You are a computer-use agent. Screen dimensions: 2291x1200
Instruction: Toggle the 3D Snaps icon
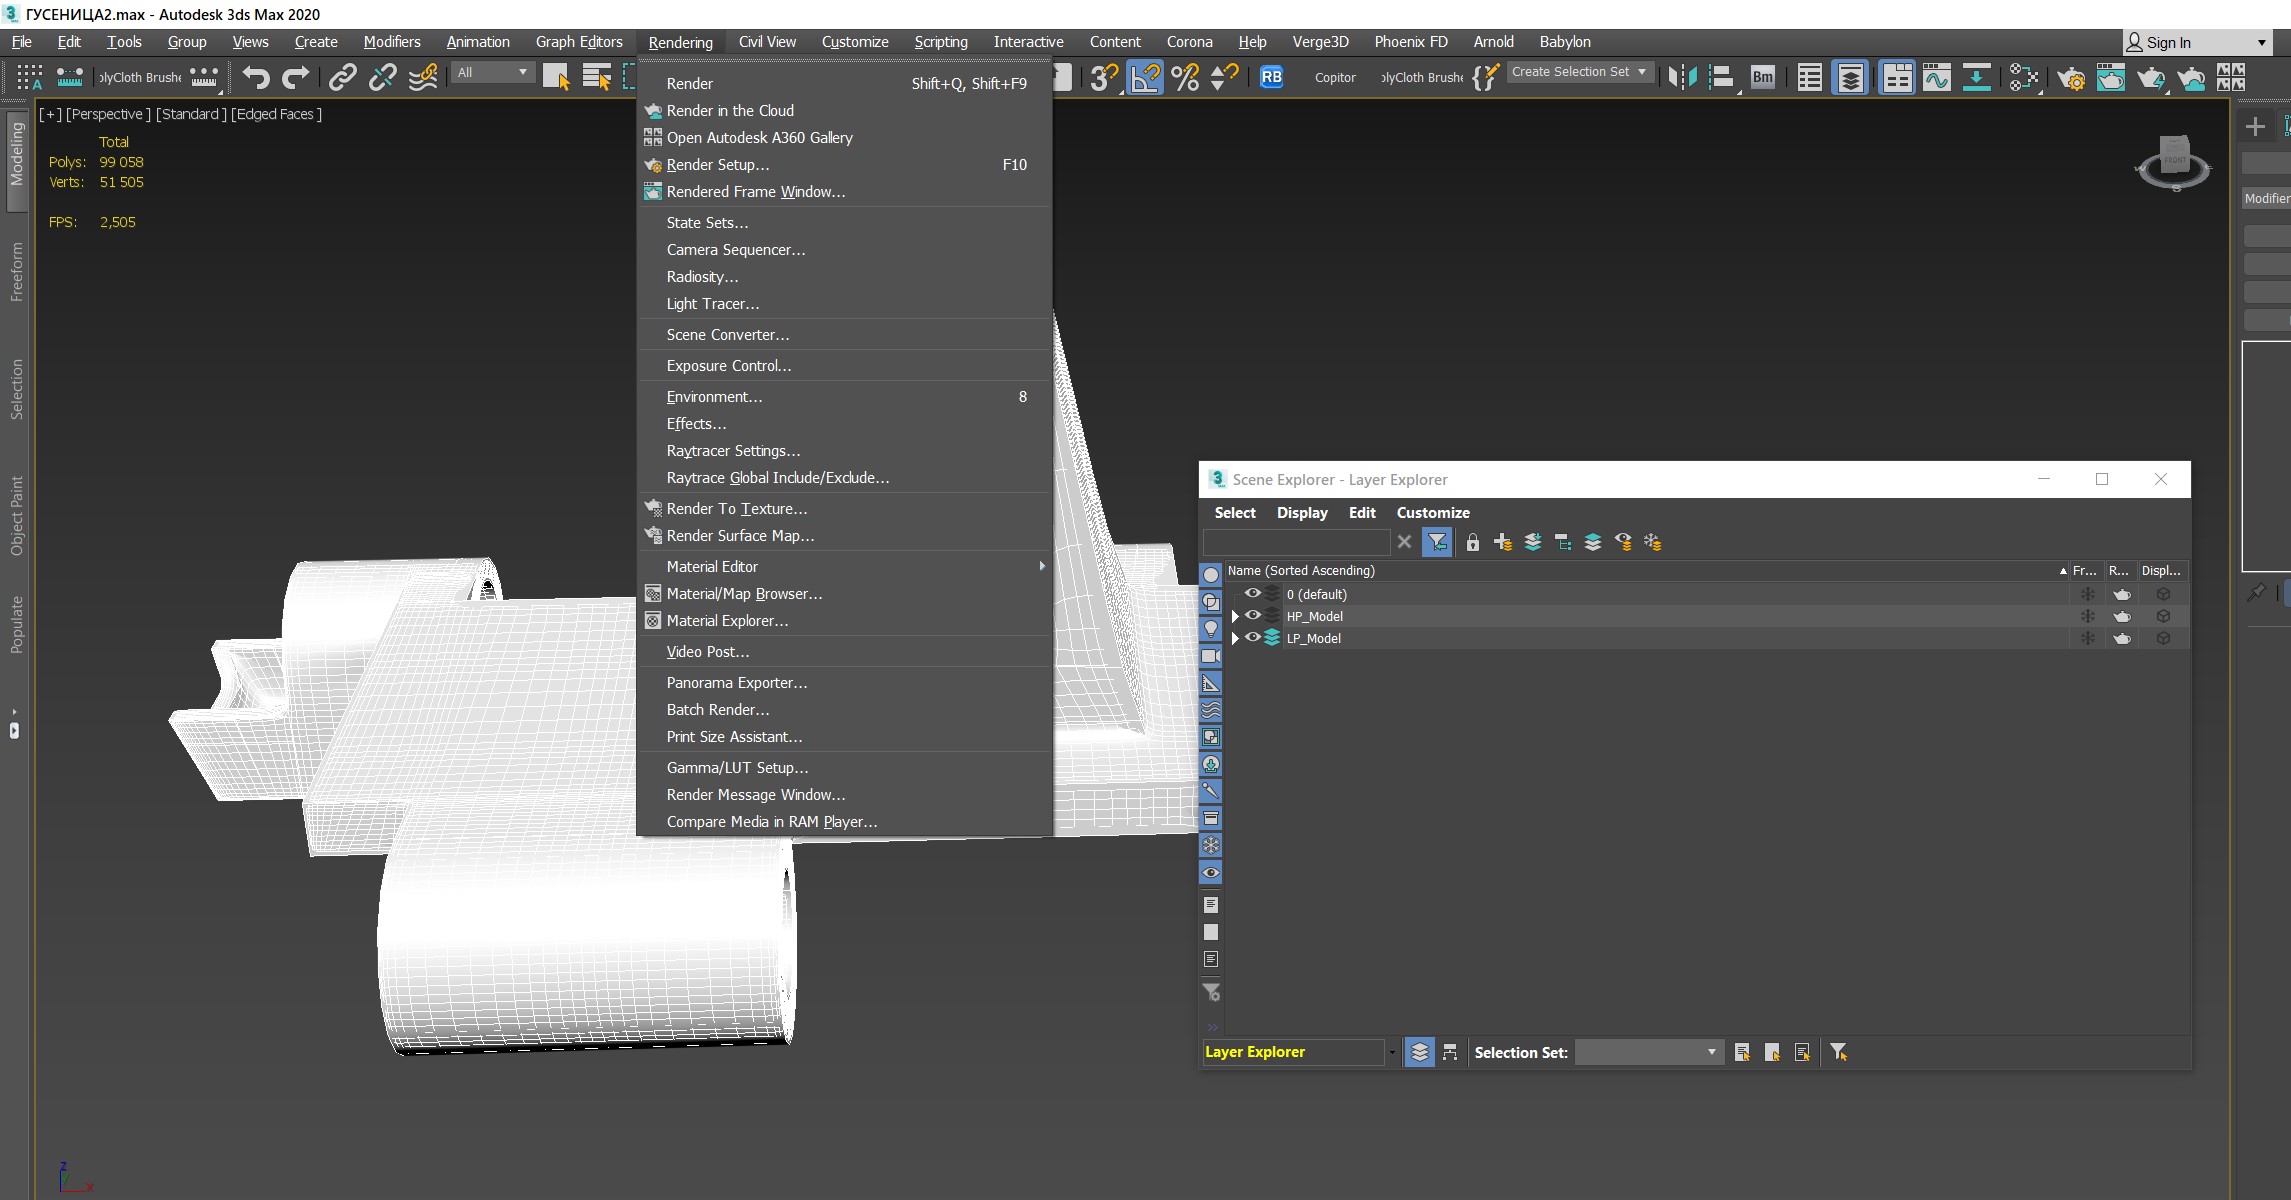click(1104, 77)
